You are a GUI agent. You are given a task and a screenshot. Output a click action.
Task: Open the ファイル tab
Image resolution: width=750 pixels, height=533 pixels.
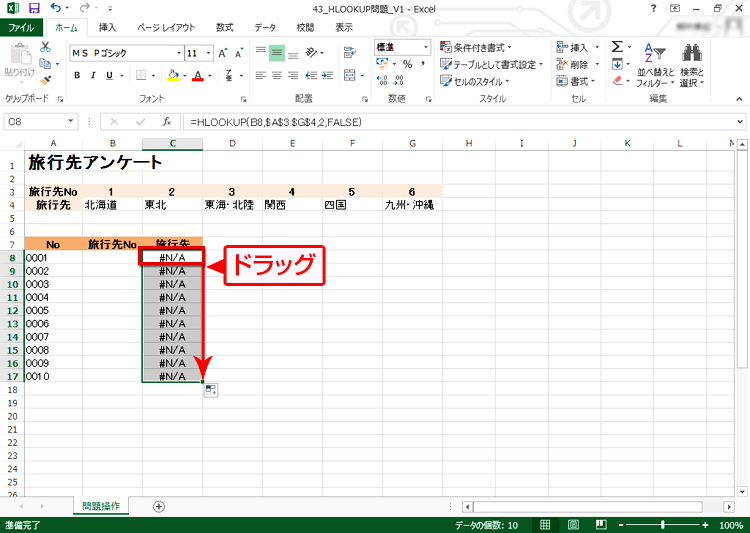click(21, 27)
